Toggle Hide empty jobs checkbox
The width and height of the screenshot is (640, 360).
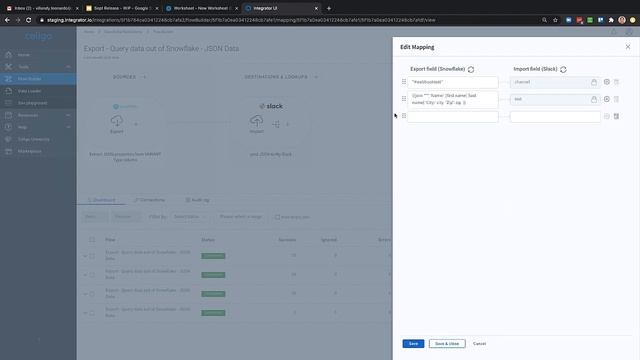[278, 217]
